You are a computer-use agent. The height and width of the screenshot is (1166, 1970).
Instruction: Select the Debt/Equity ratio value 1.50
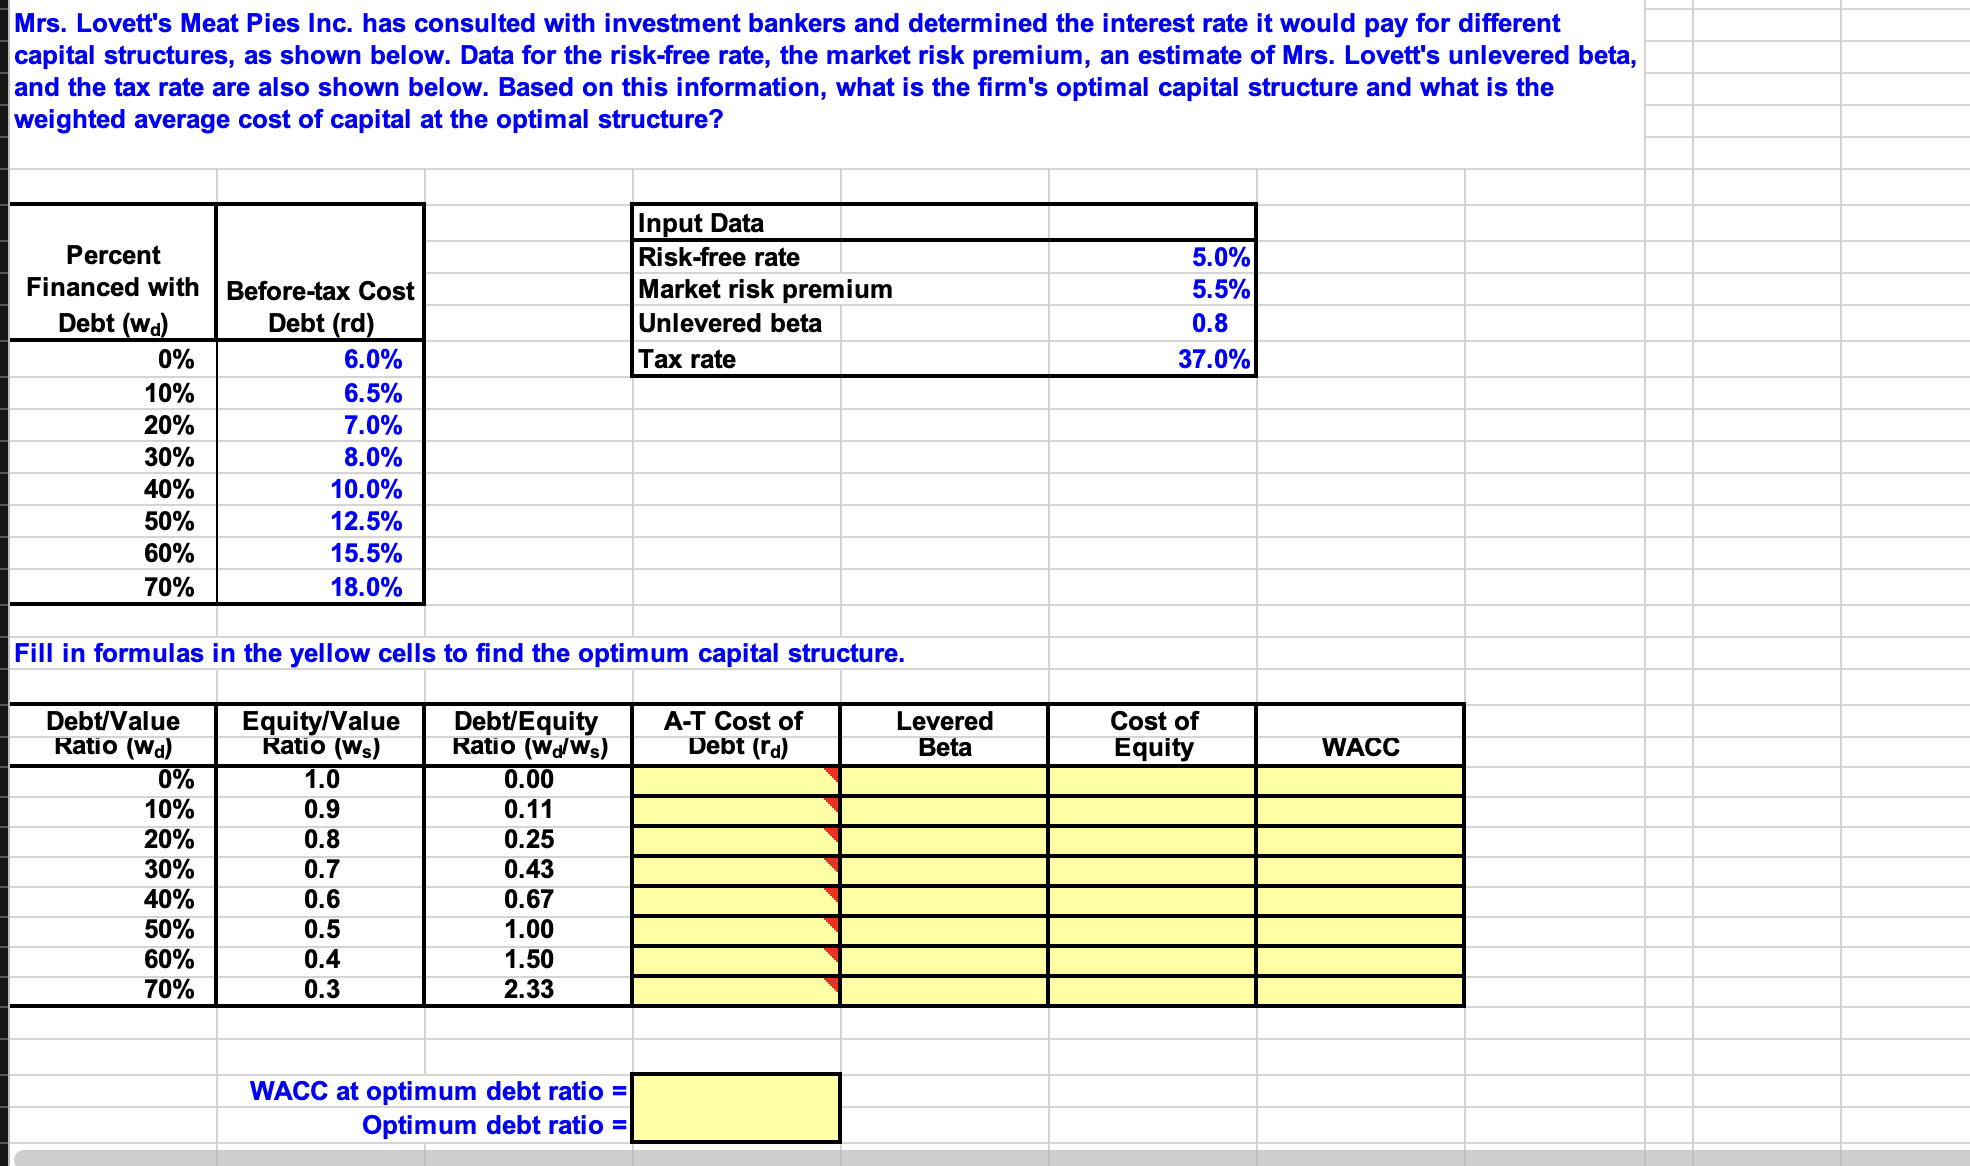point(528,959)
